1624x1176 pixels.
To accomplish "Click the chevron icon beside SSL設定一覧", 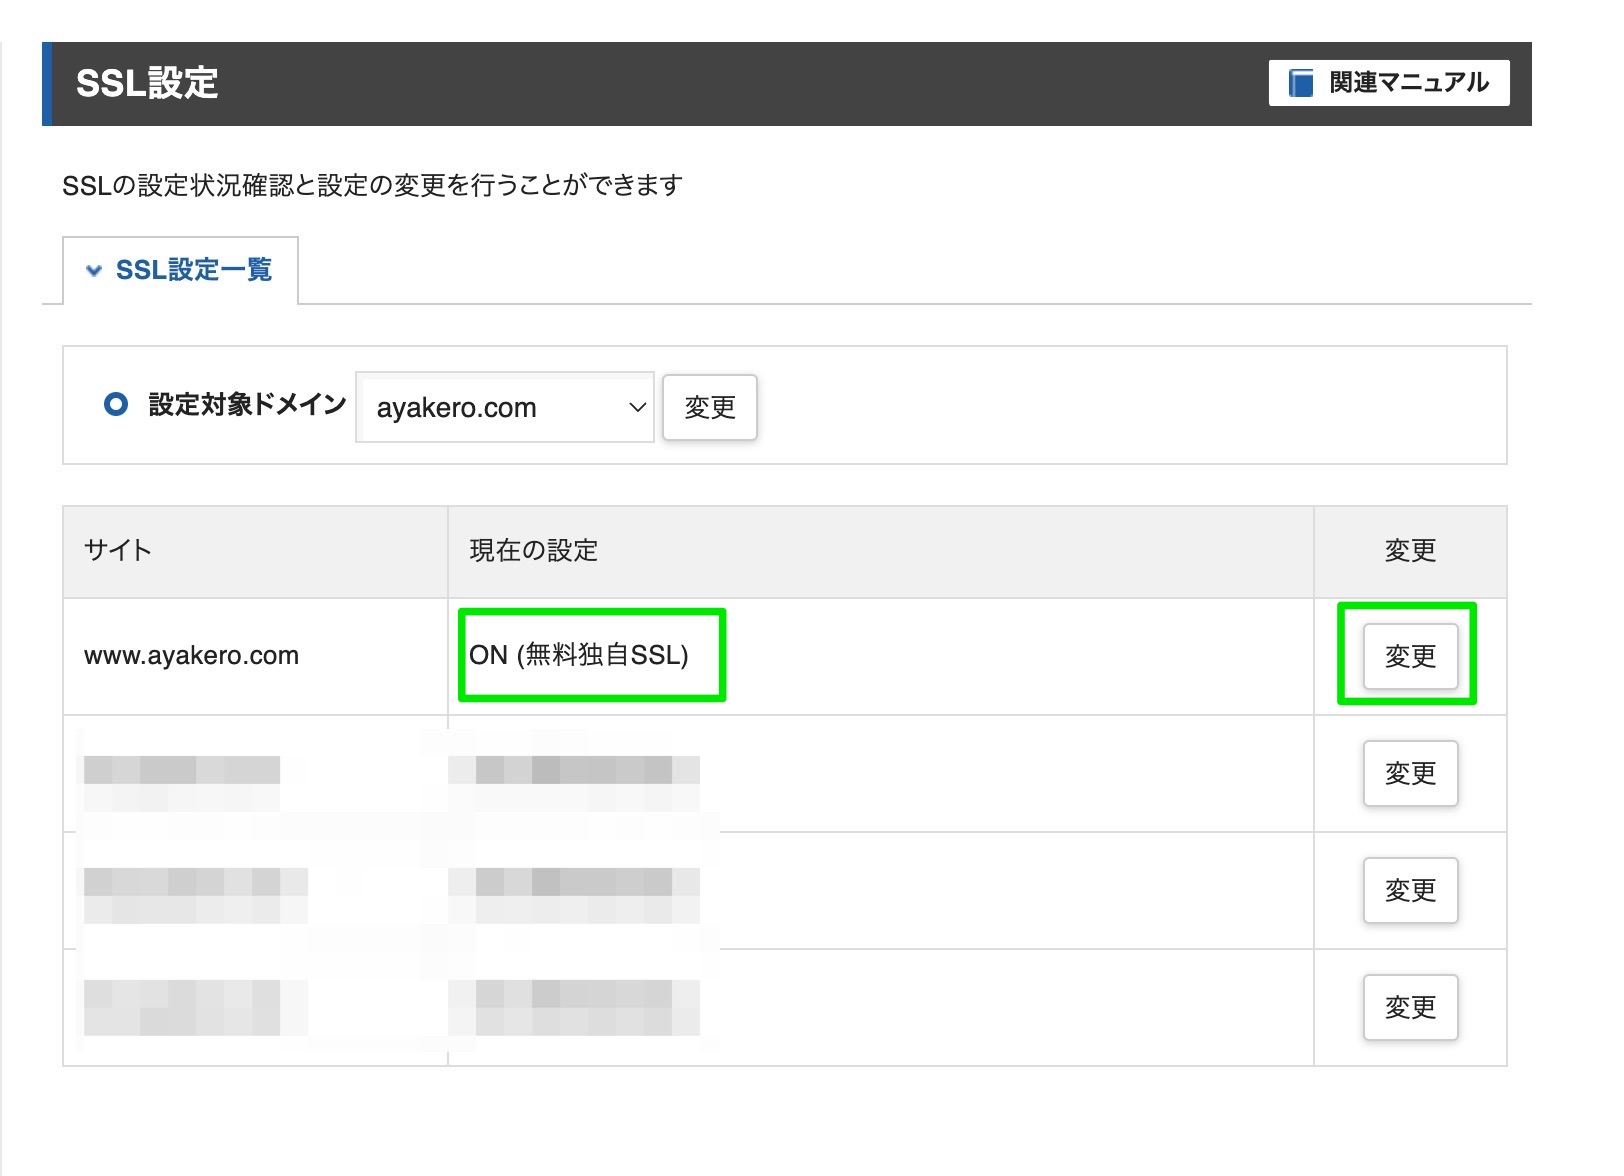I will point(94,270).
